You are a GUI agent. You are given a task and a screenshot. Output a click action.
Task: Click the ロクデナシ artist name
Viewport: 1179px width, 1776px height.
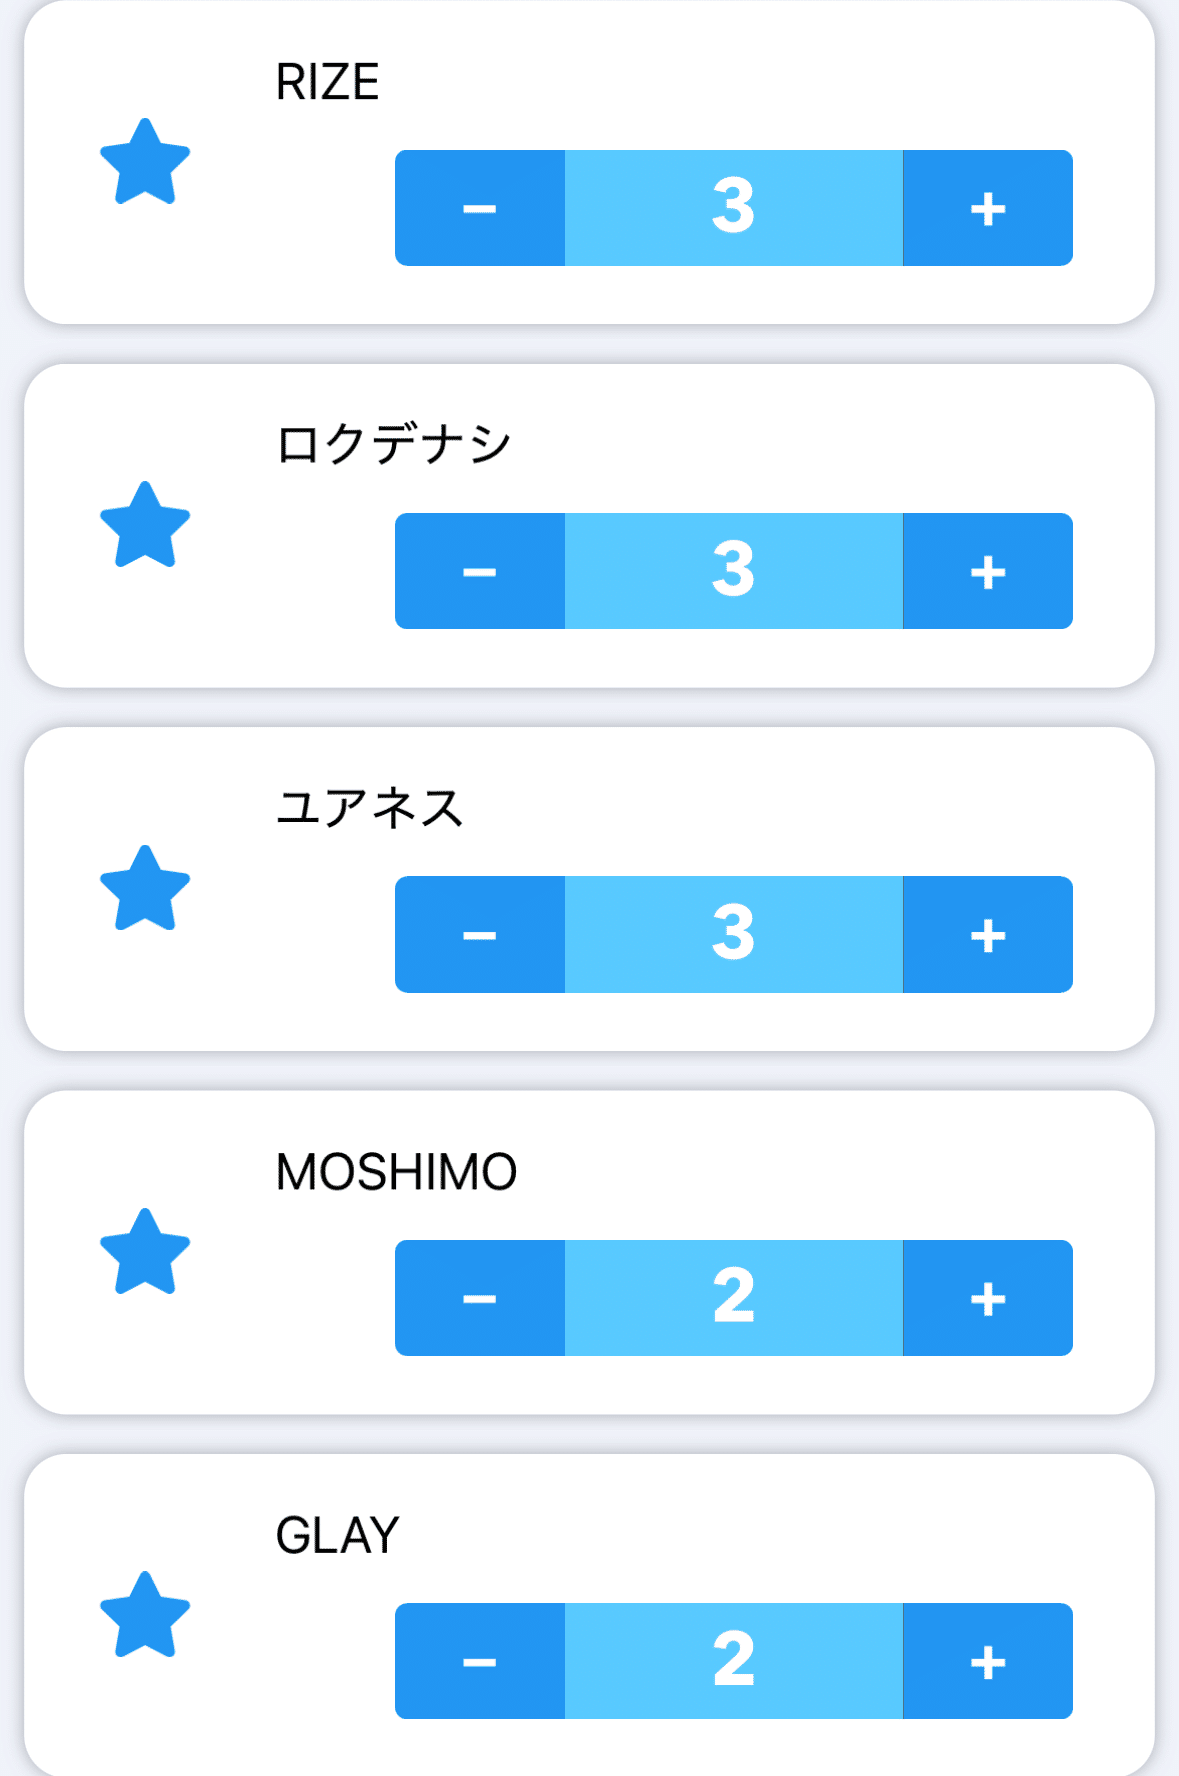click(393, 445)
